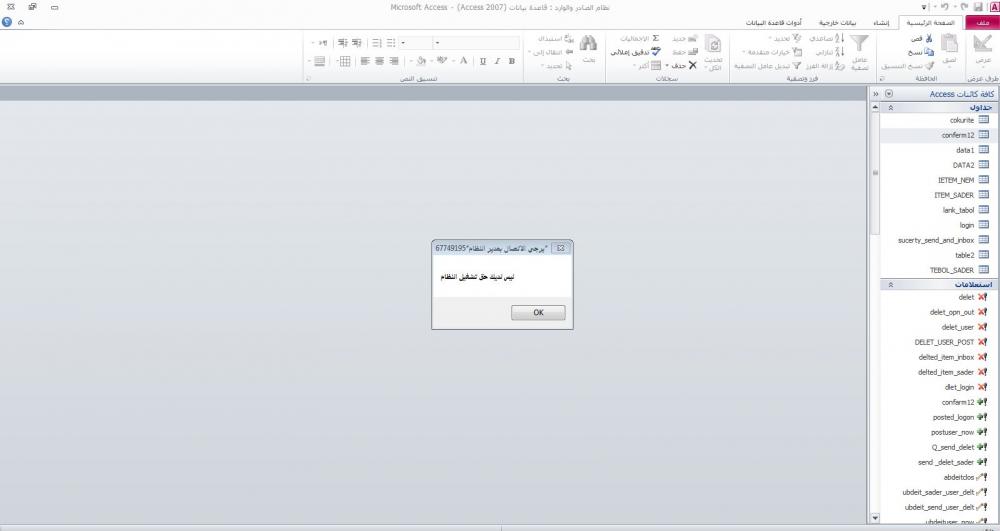This screenshot has width=1000, height=531.
Task: Click the Spelling check icon (تدقيق إملائي)
Action: (656, 52)
